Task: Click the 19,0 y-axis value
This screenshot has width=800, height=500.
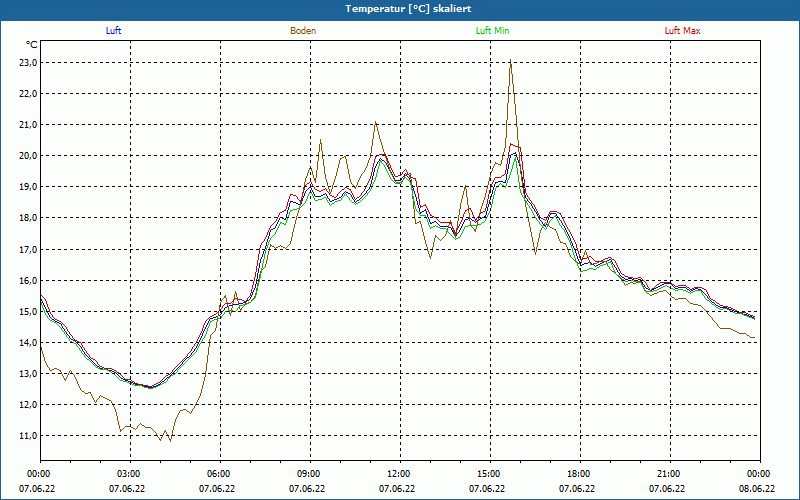Action: click(29, 187)
